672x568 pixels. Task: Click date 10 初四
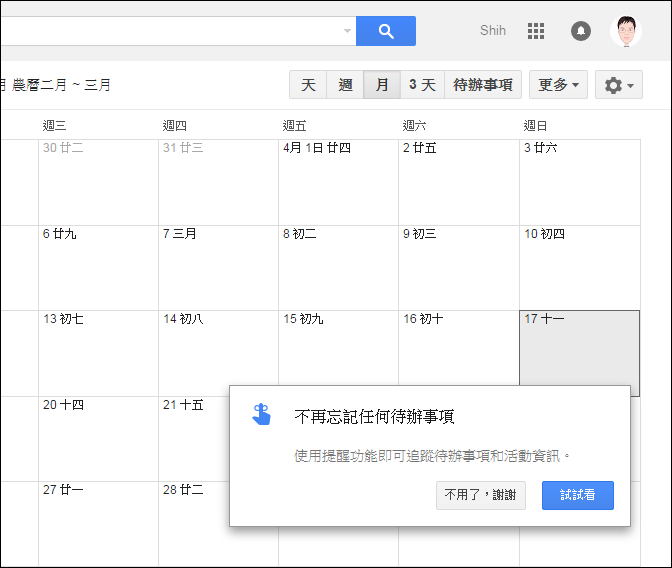tap(544, 234)
